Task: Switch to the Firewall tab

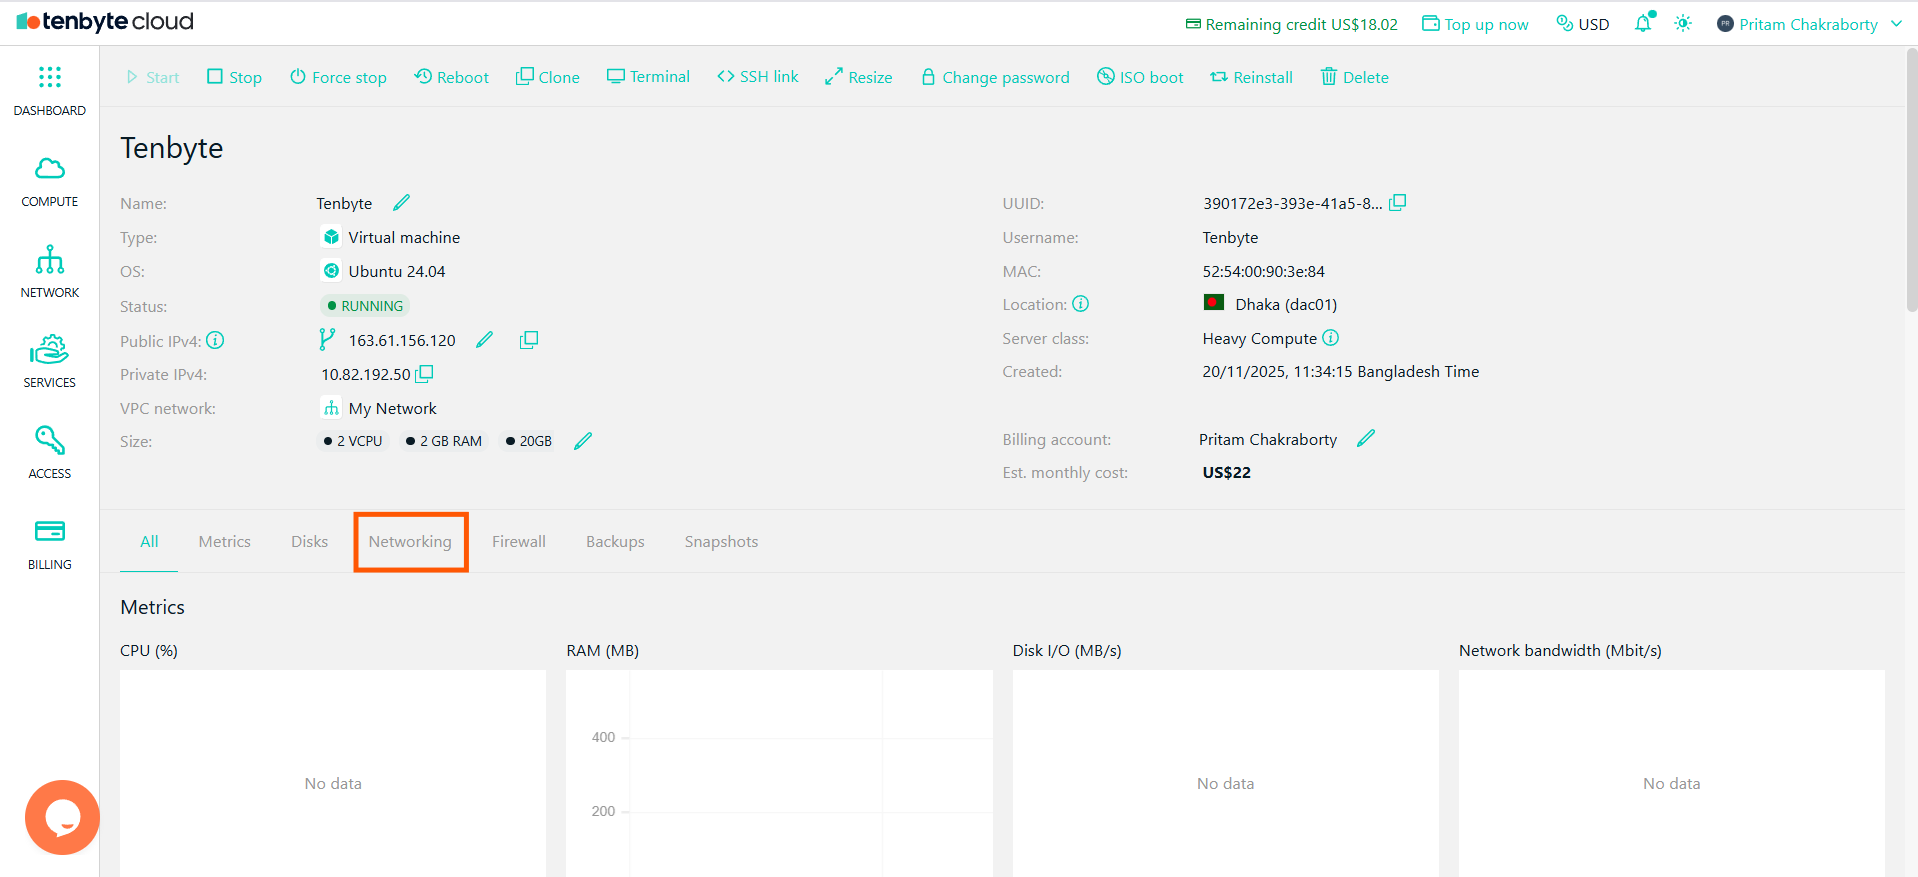Action: [x=518, y=541]
